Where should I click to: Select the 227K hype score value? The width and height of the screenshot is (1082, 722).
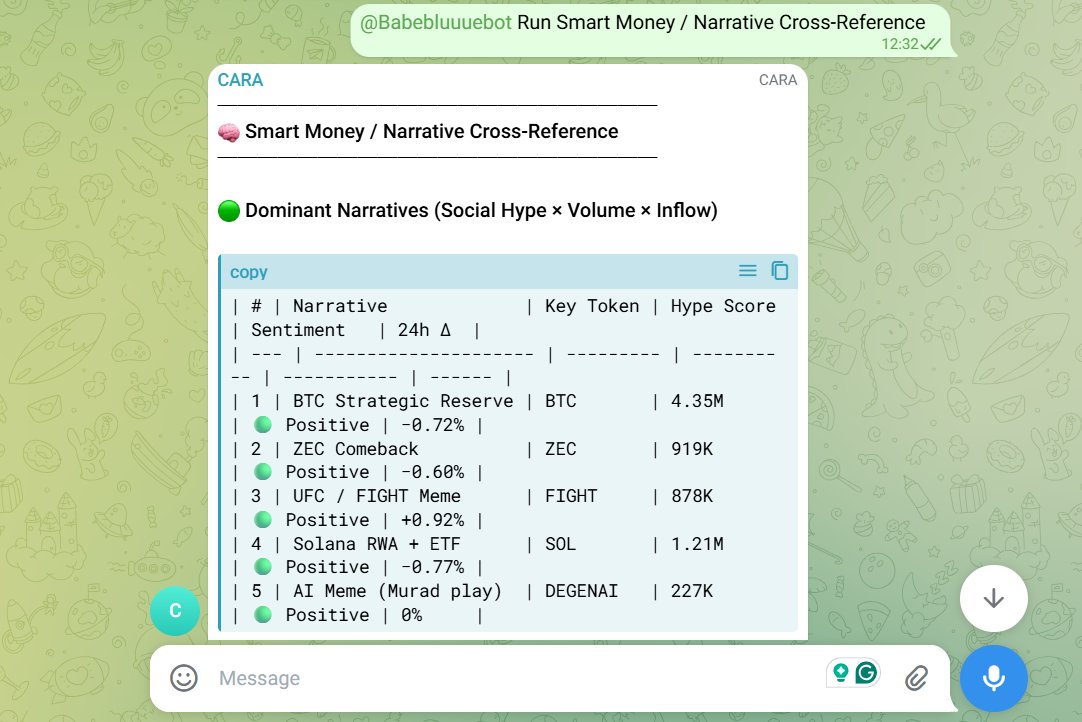click(691, 592)
